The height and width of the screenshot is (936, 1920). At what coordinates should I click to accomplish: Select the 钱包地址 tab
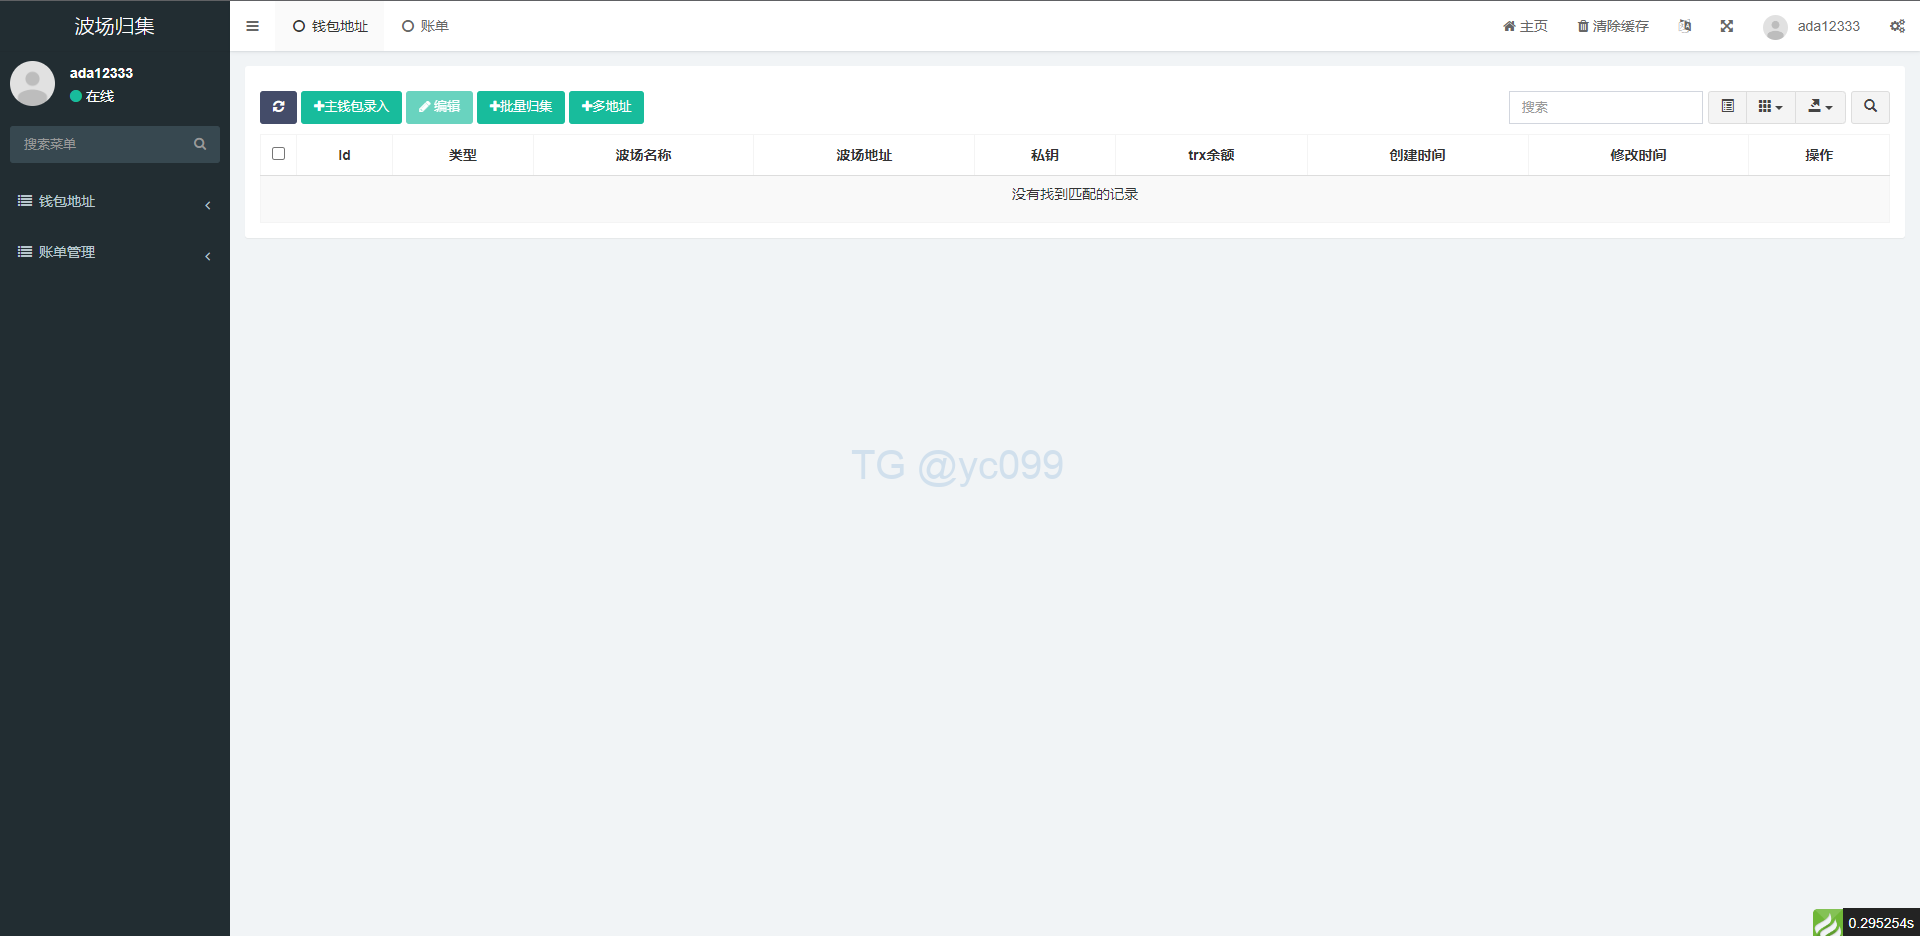pyautogui.click(x=330, y=26)
